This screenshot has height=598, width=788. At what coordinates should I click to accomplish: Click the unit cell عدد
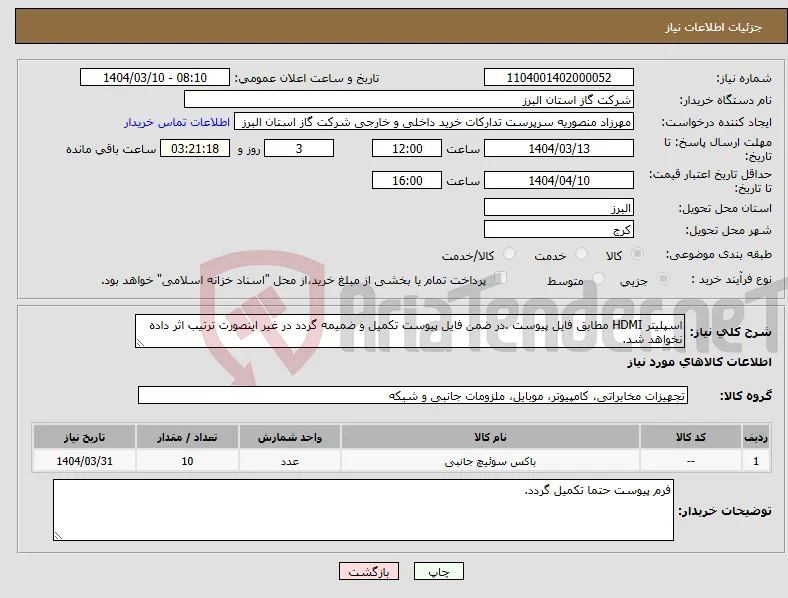click(x=290, y=461)
